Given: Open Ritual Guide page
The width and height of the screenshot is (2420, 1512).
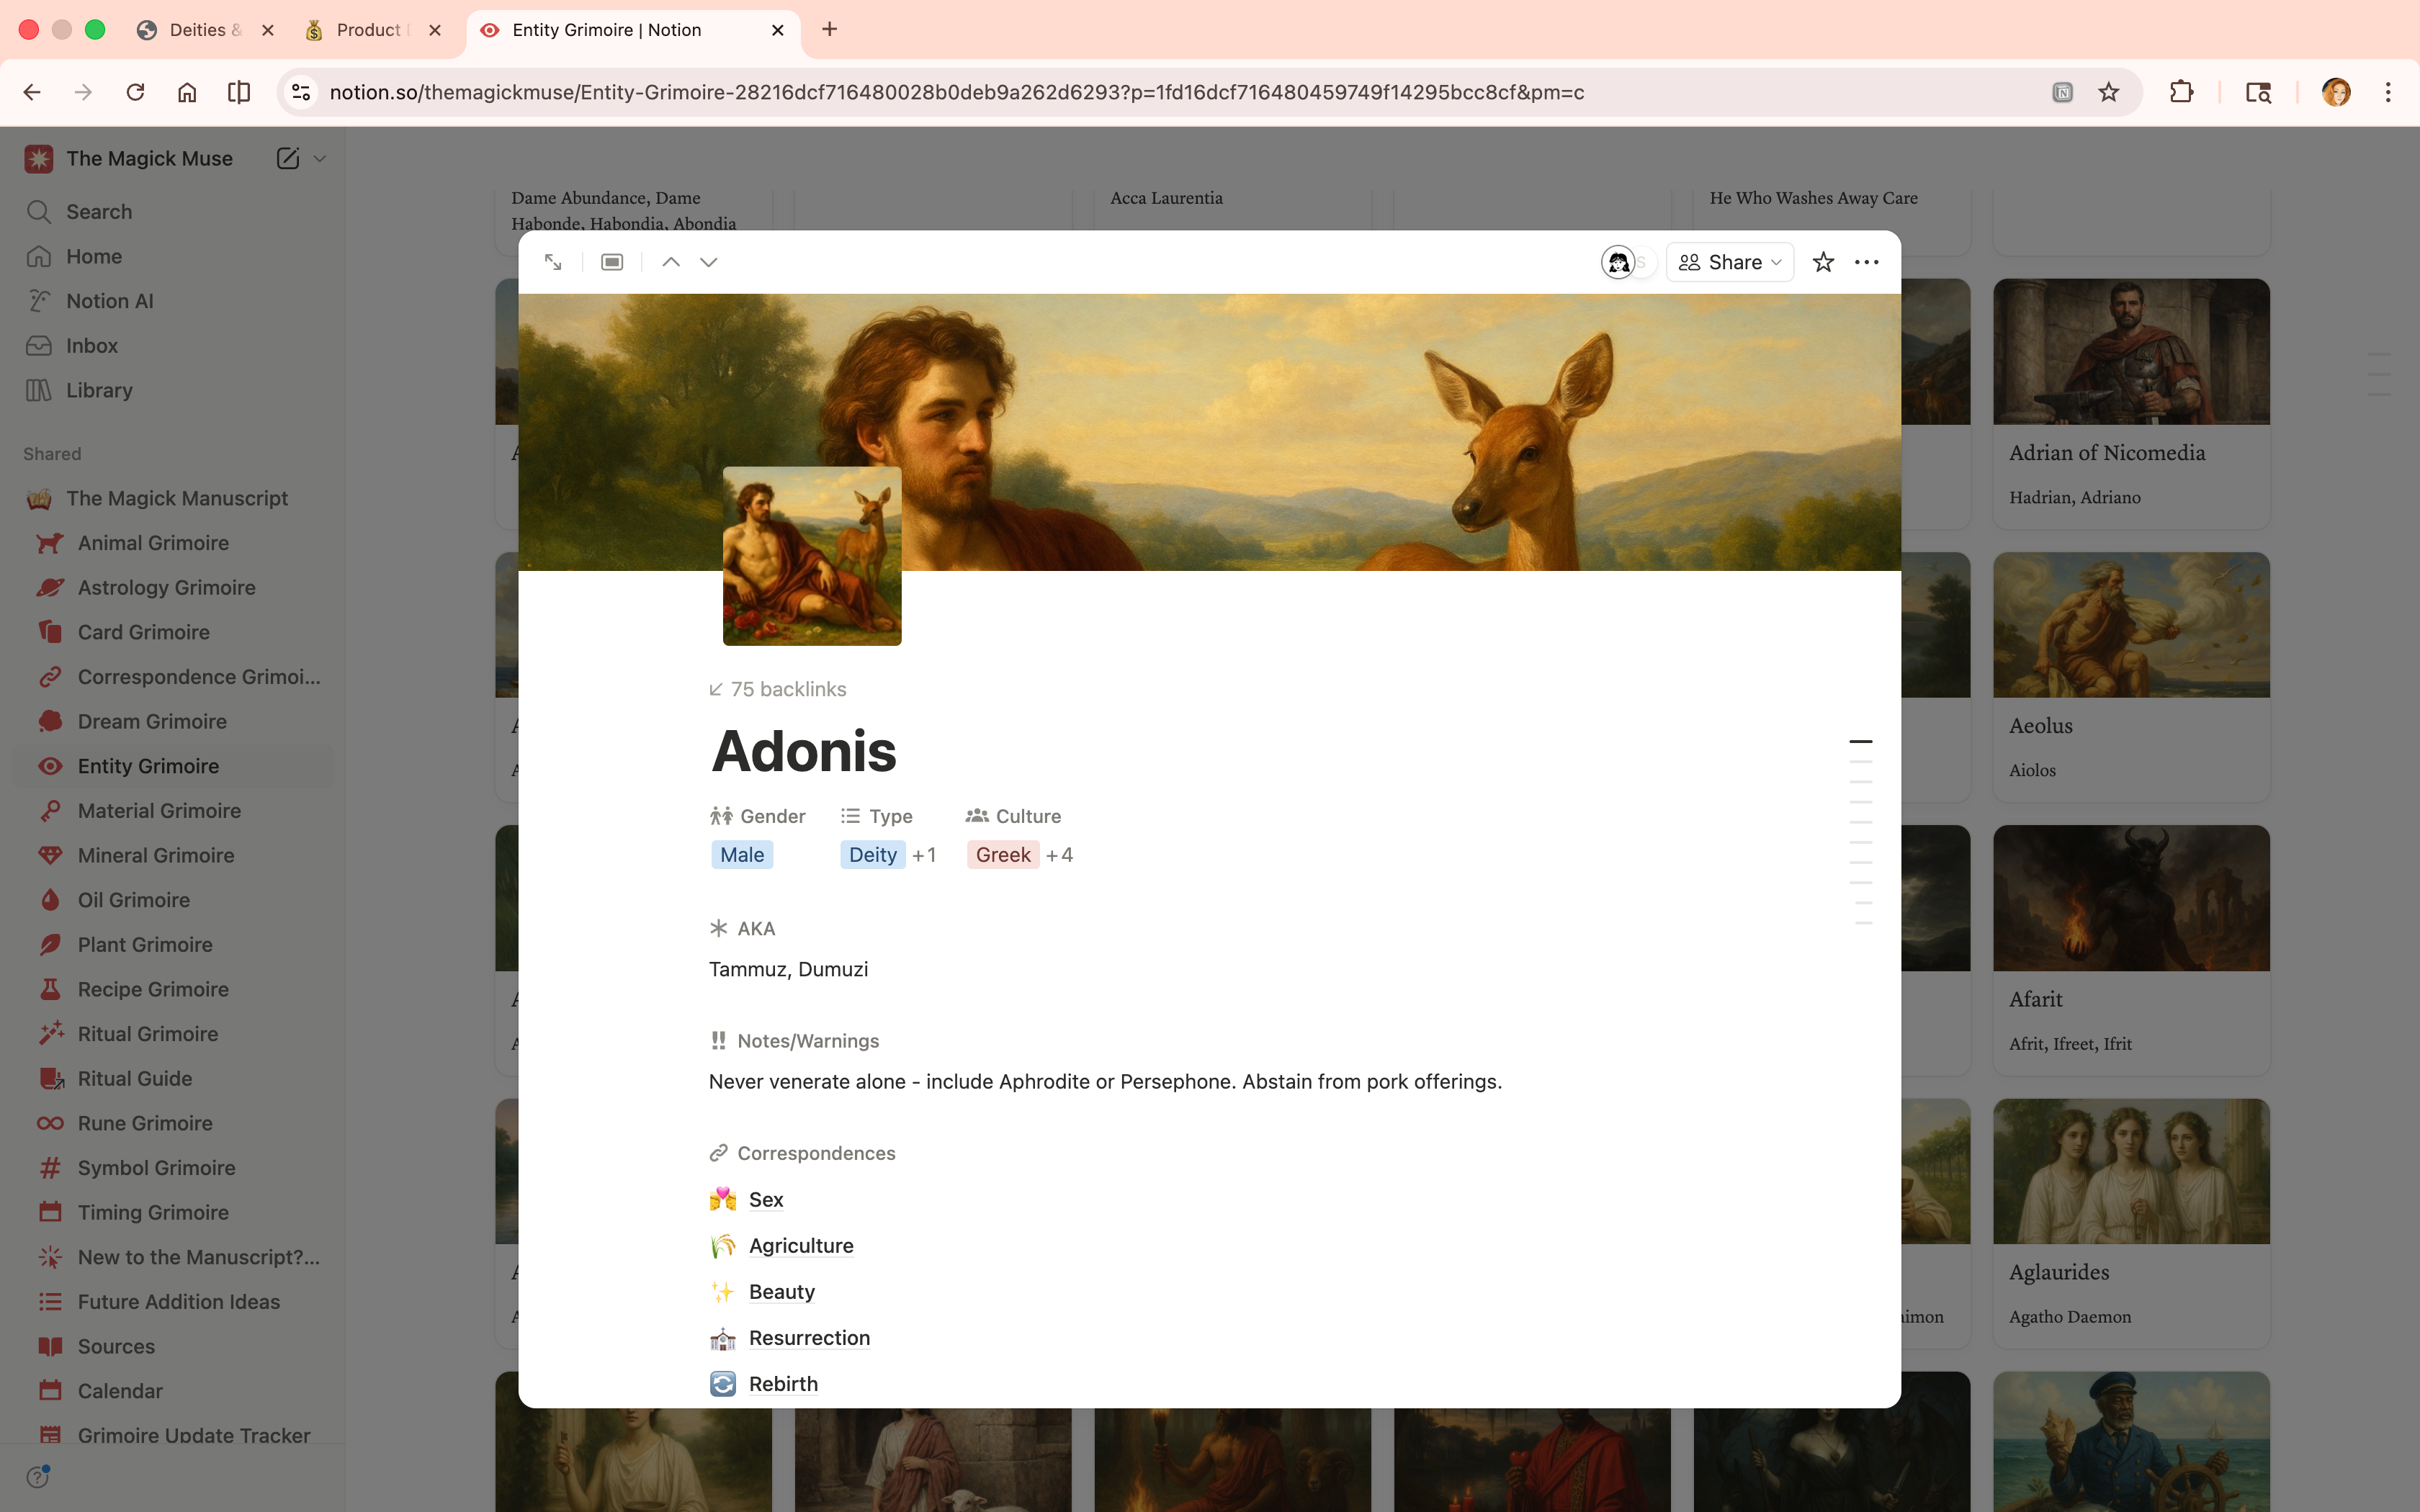Looking at the screenshot, I should coord(174,1079).
